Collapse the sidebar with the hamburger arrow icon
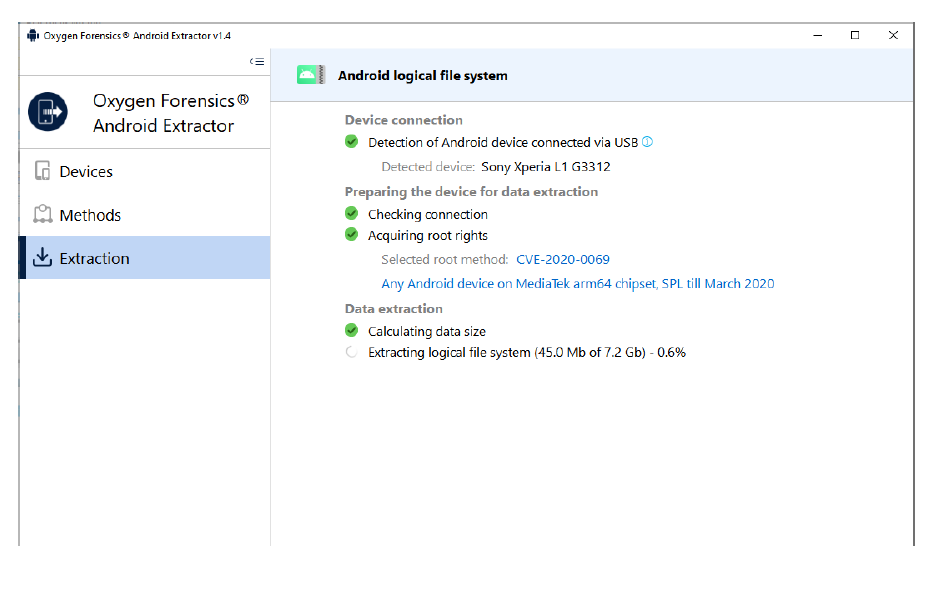 tap(257, 61)
